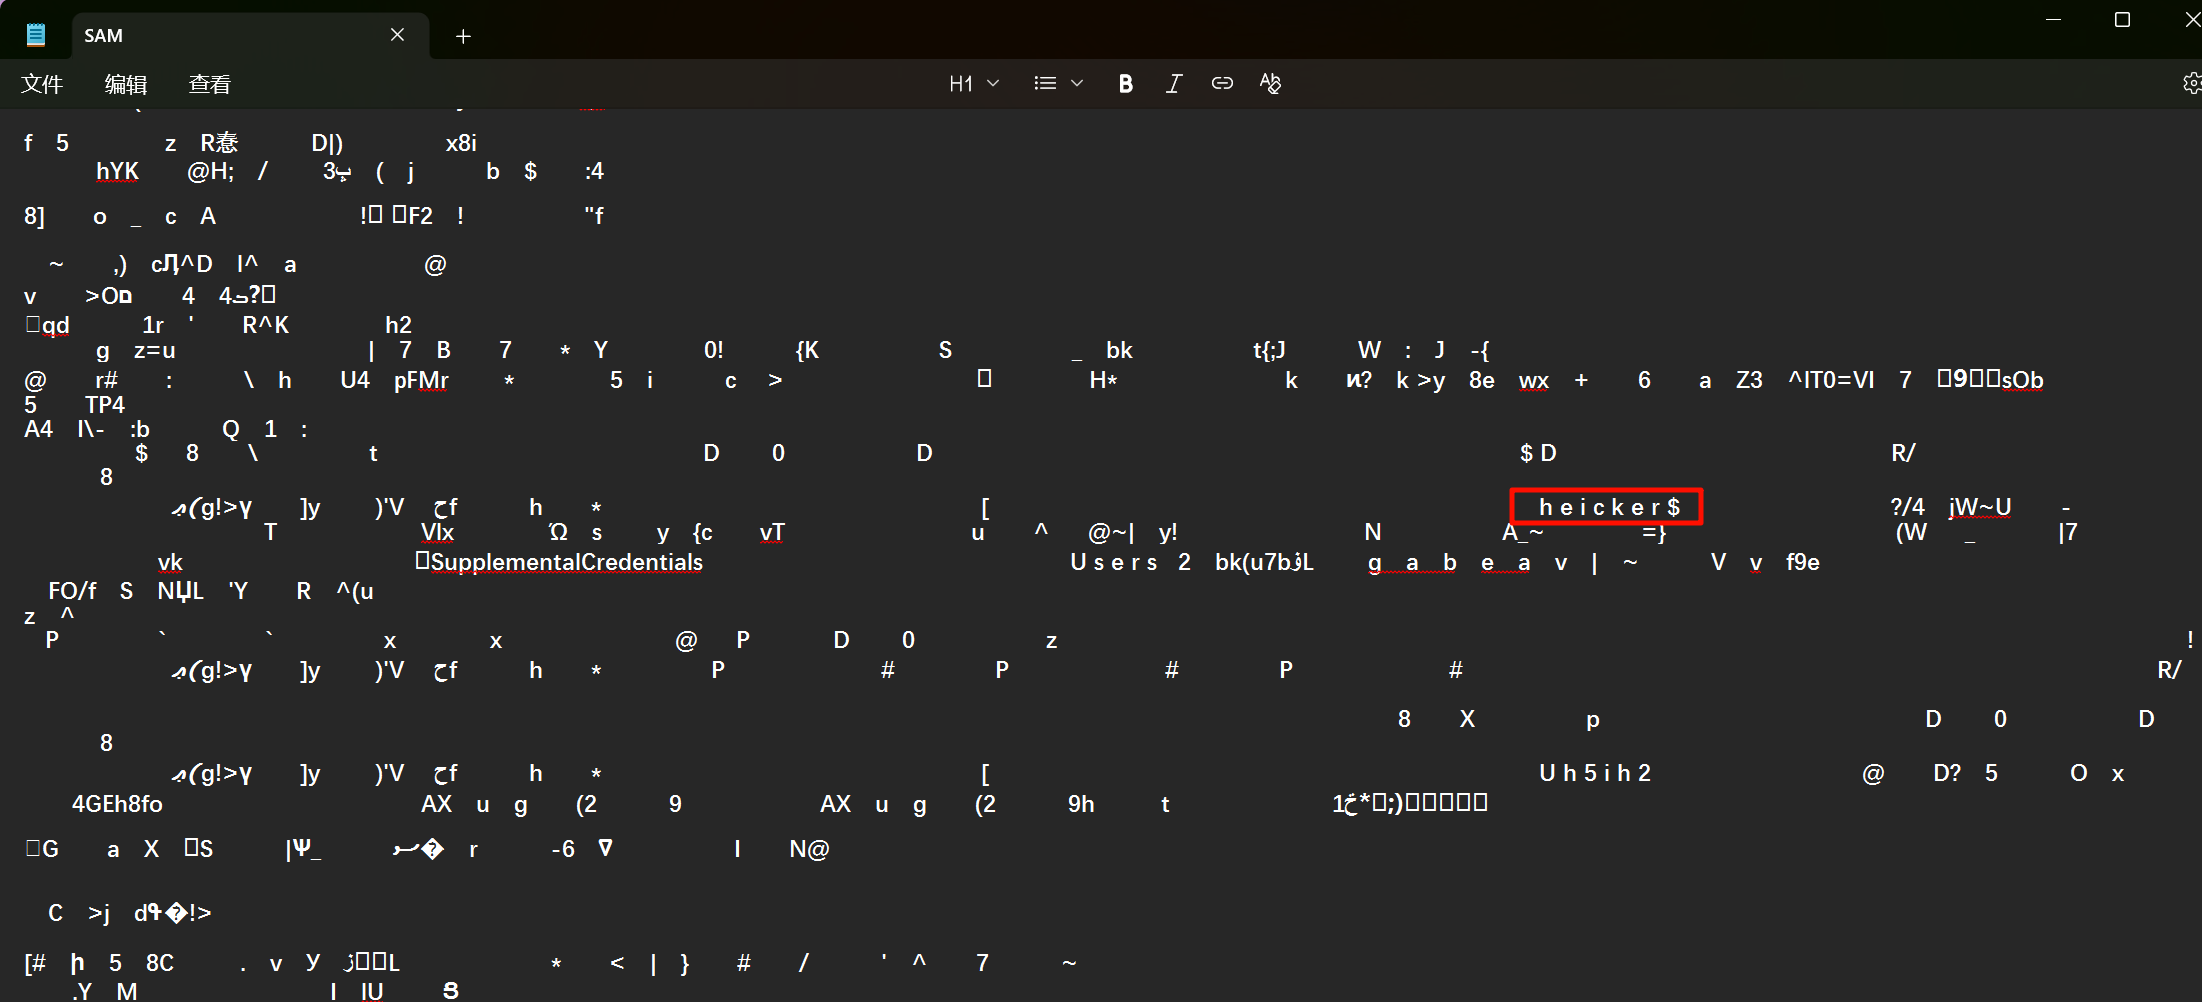The height and width of the screenshot is (1002, 2202).
Task: Place the cursor at the 4GEh8fo string
Action: pyautogui.click(x=117, y=804)
